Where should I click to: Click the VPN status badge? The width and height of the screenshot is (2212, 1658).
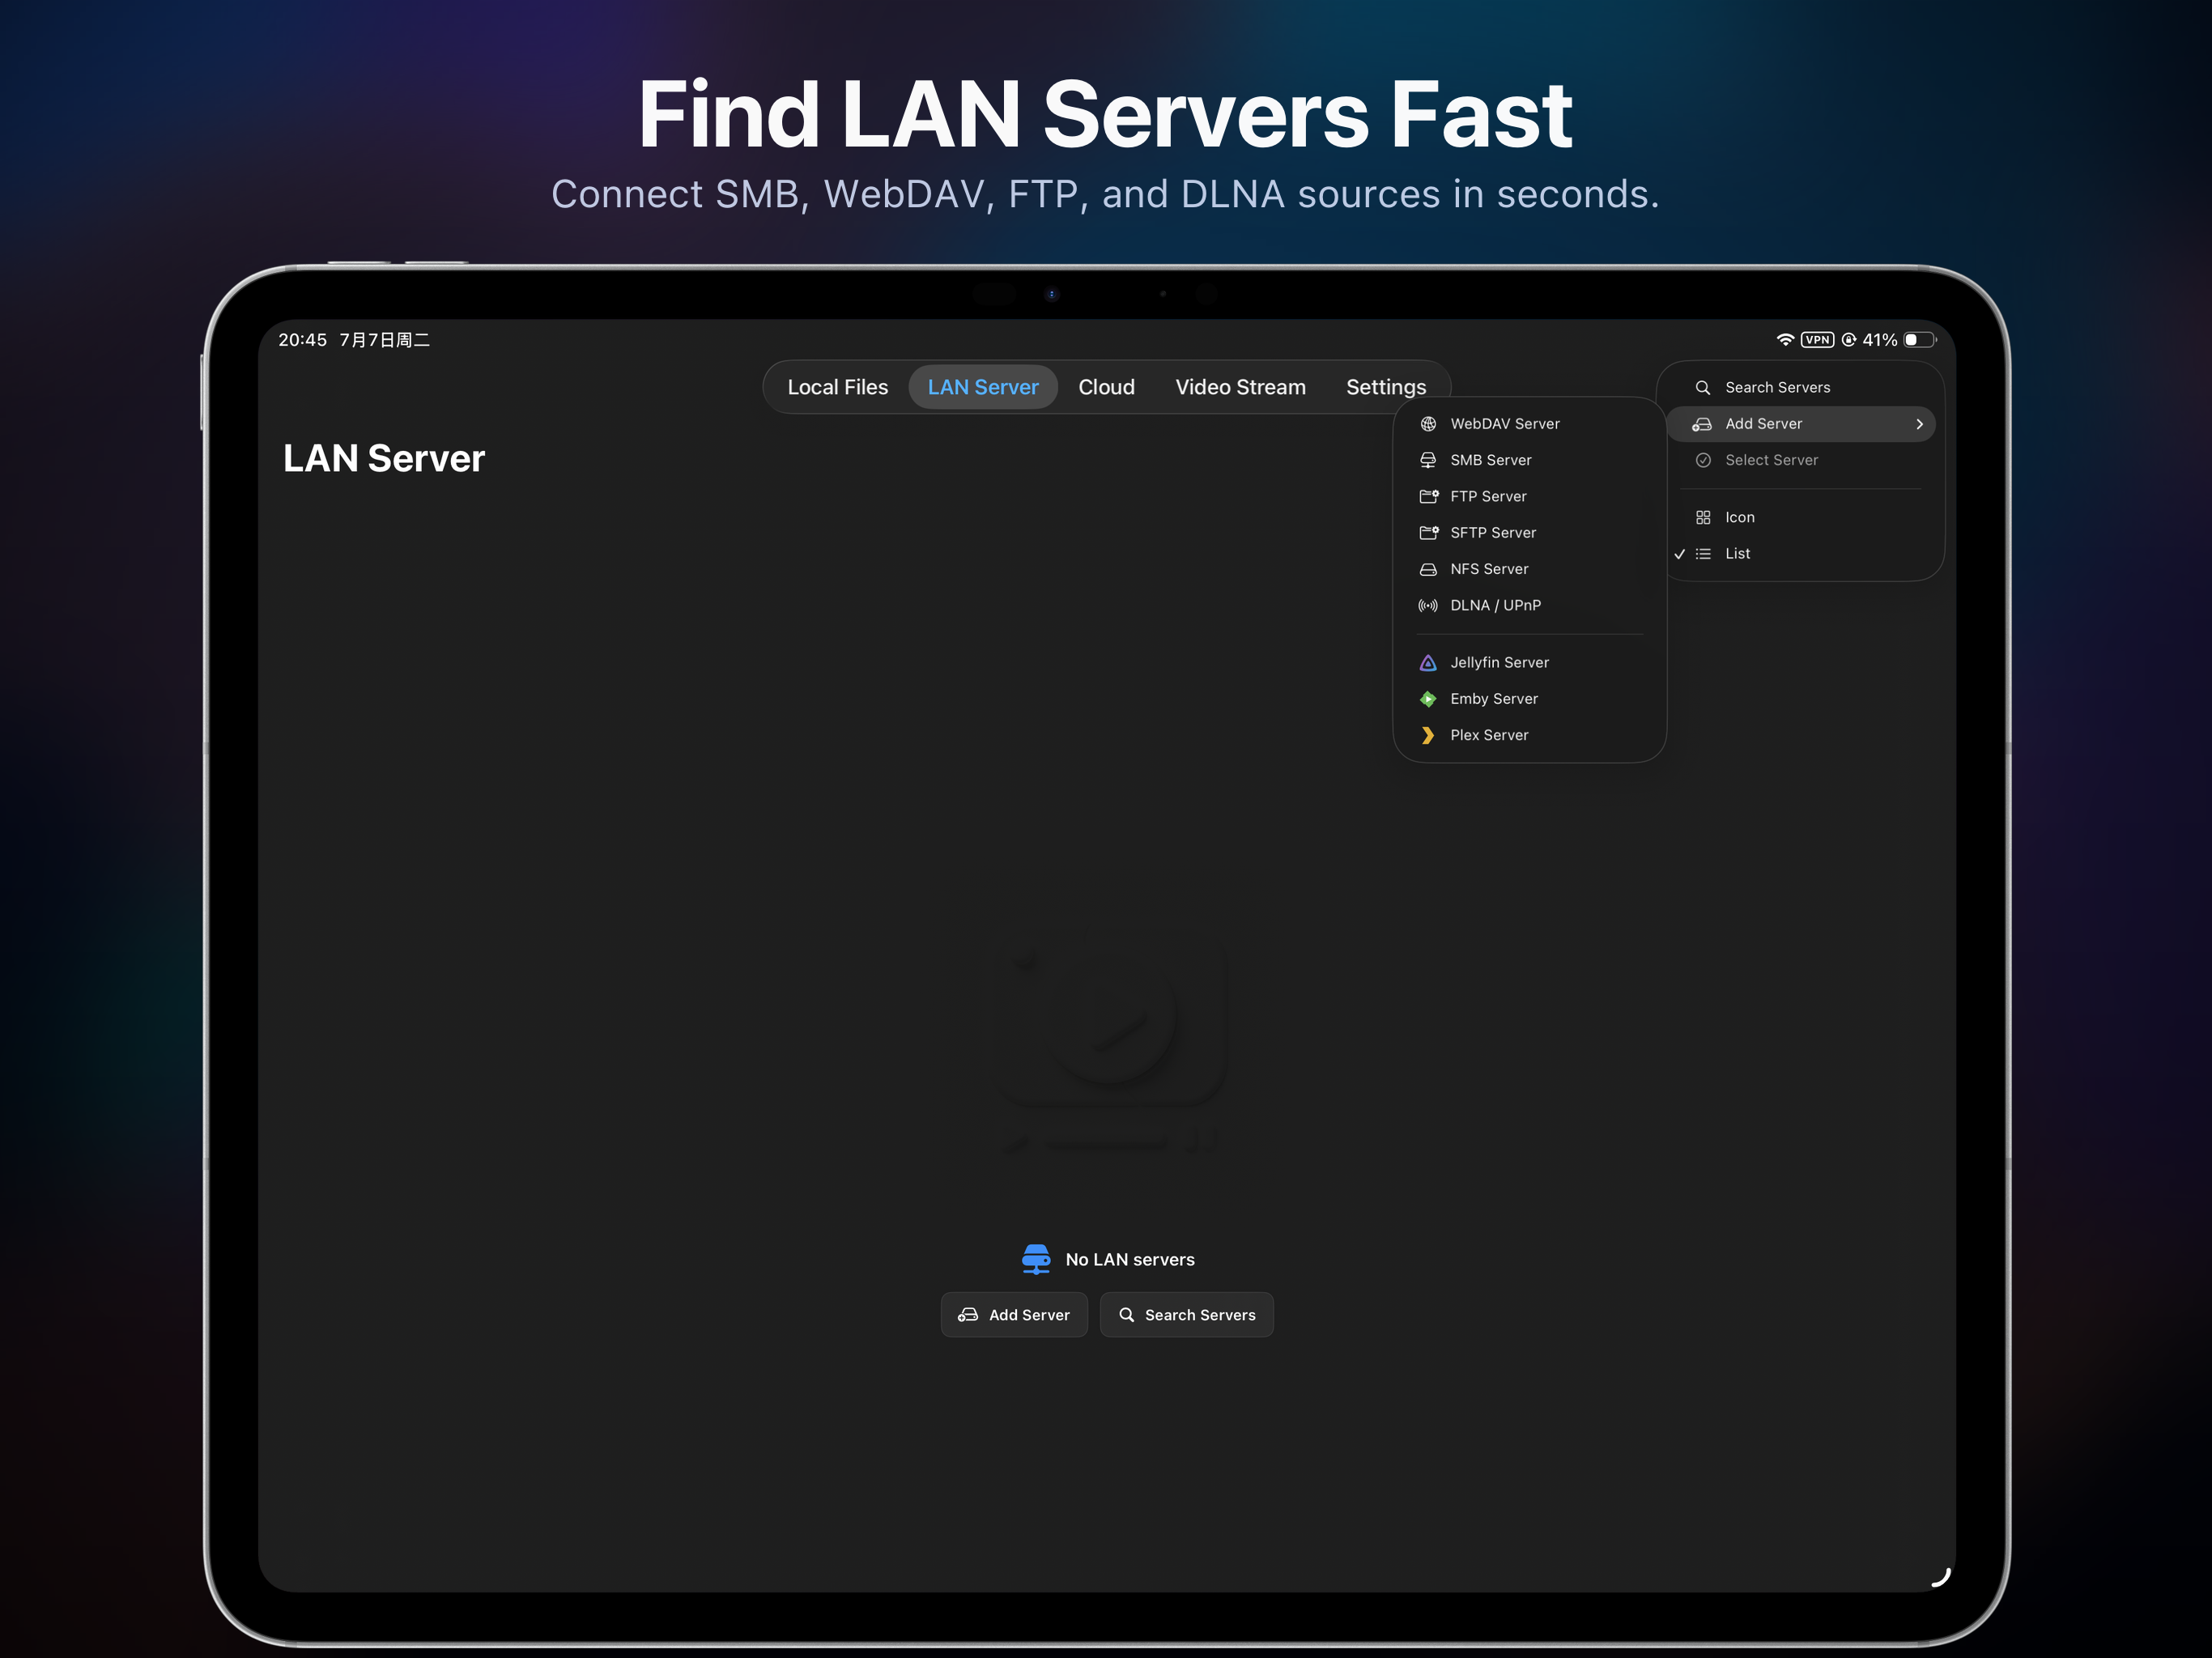click(1817, 340)
